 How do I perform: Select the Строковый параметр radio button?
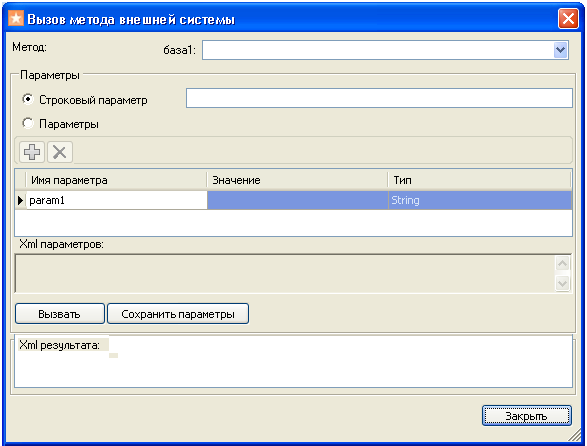tap(27, 99)
